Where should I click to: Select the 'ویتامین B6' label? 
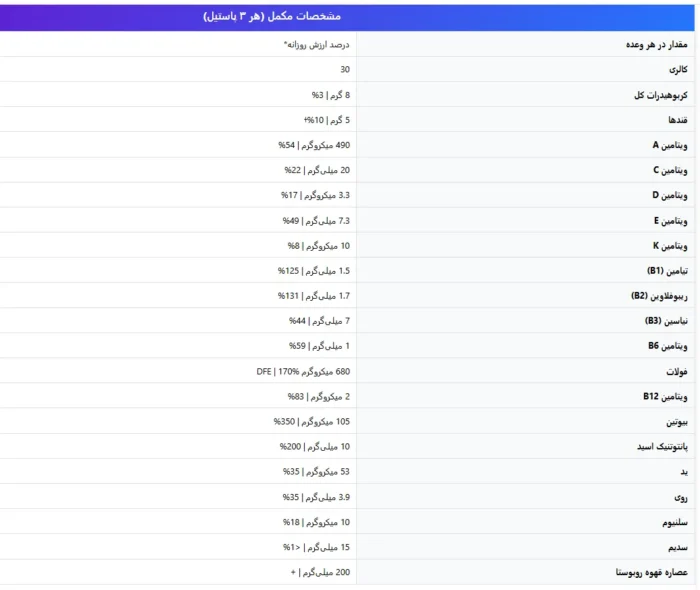(x=667, y=345)
